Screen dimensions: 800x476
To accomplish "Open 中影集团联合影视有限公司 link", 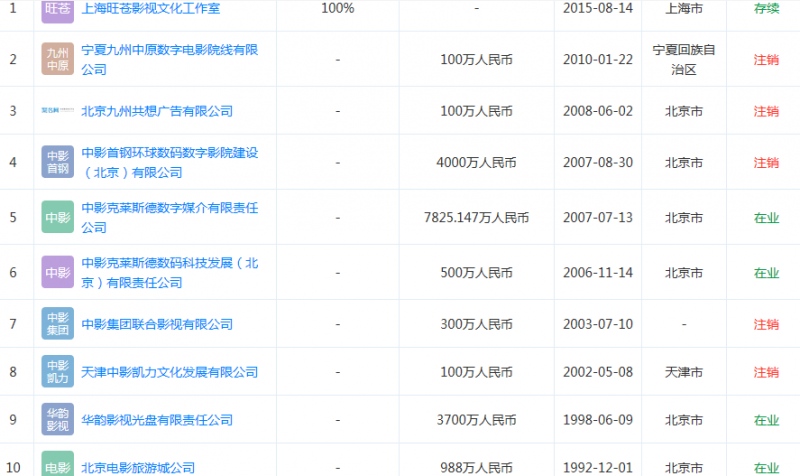I will [157, 324].
